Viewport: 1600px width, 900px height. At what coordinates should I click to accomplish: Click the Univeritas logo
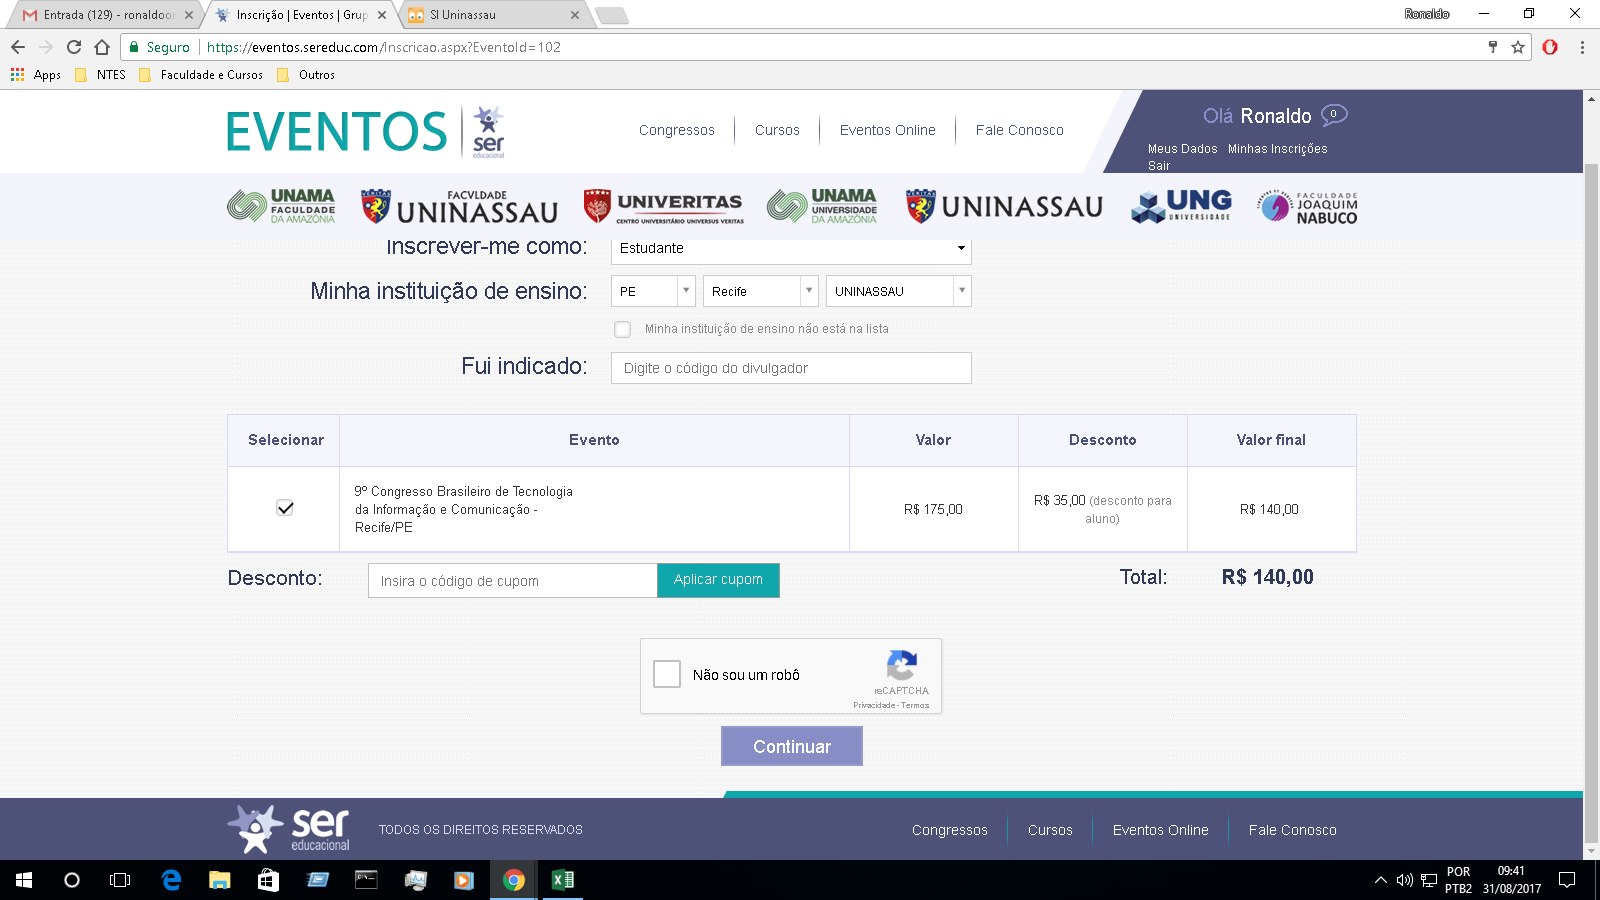click(663, 206)
